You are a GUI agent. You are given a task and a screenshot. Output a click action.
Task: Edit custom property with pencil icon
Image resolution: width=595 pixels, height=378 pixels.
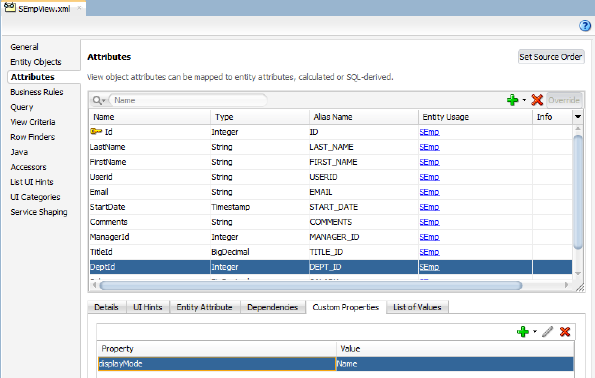point(547,332)
